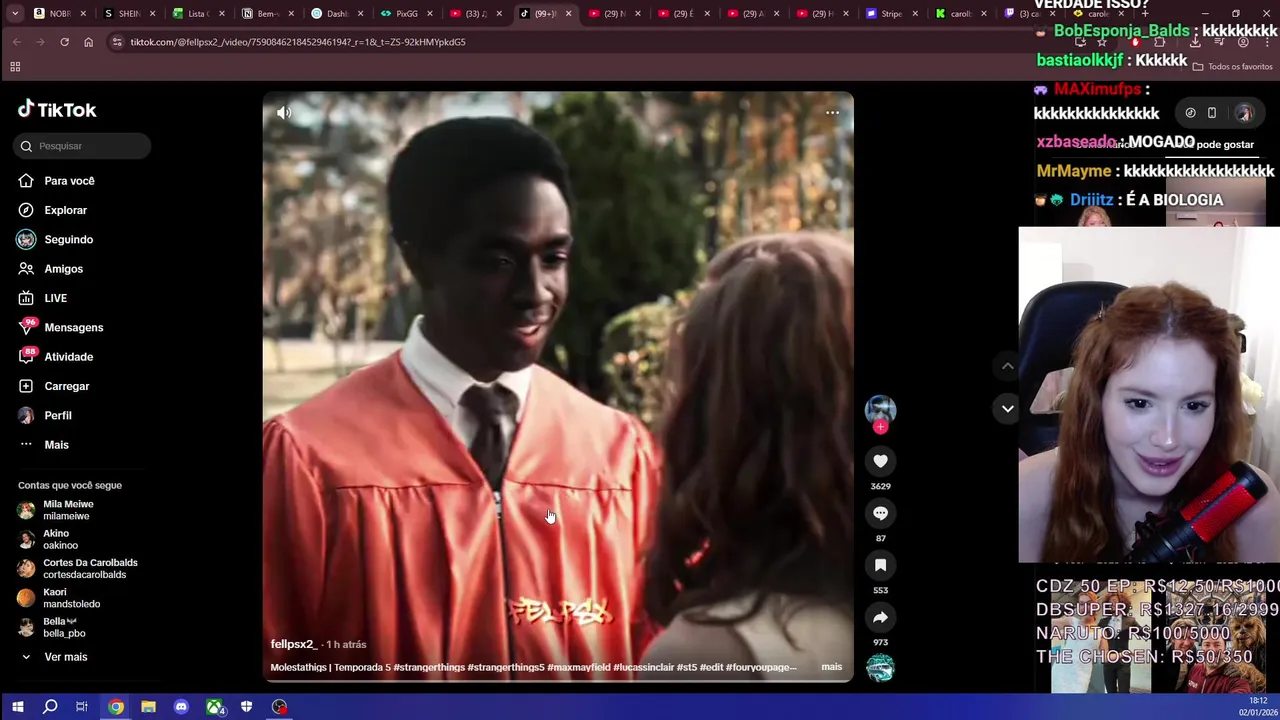Open Windows Security shield in taskbar
This screenshot has height=720, width=1280.
pyautogui.click(x=246, y=707)
